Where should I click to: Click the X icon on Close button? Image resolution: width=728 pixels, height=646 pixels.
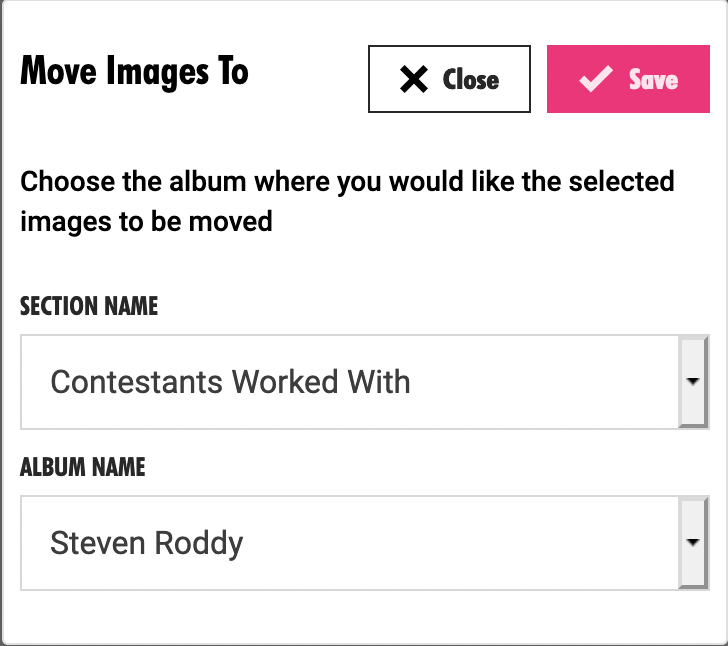click(x=413, y=80)
